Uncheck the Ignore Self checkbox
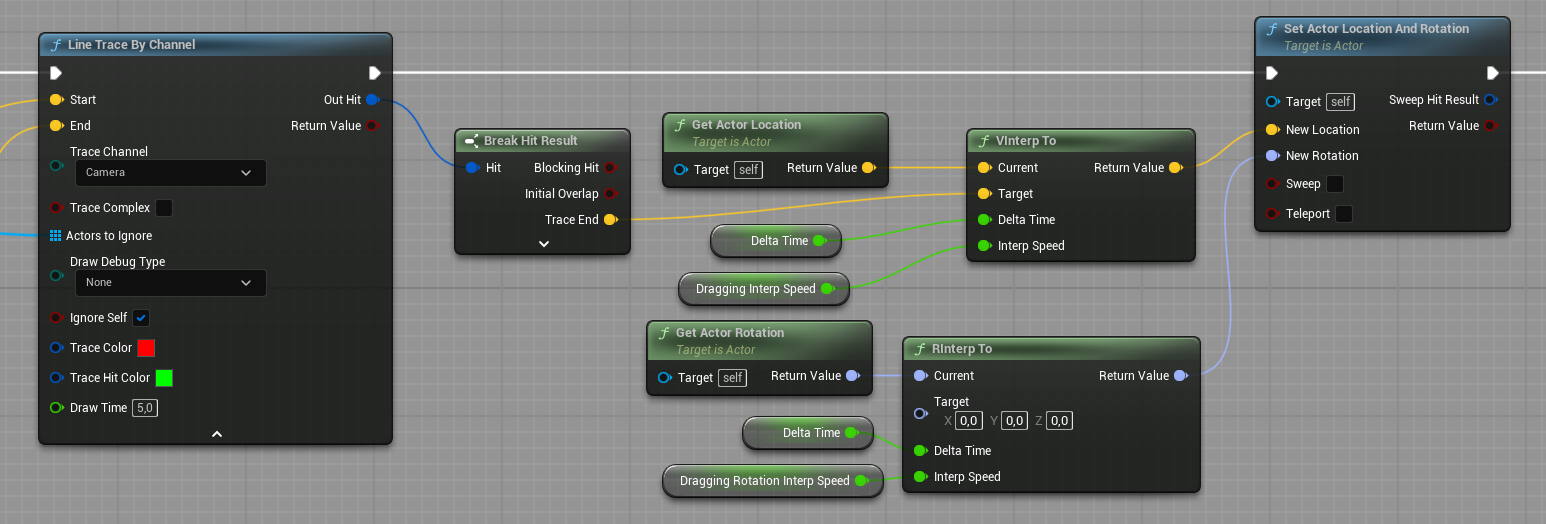Screen dimensions: 1546x524 [x=141, y=318]
